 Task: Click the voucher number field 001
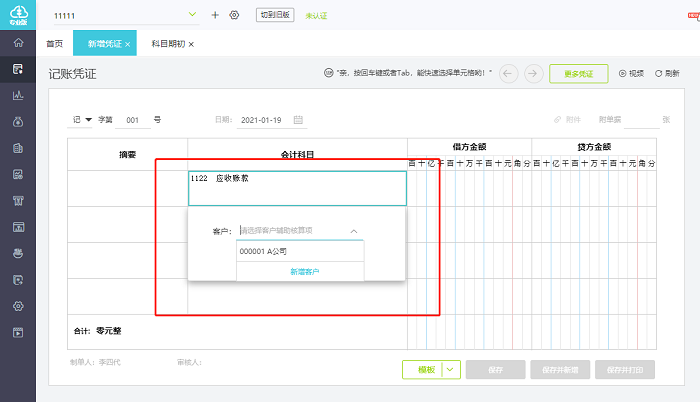pos(133,120)
